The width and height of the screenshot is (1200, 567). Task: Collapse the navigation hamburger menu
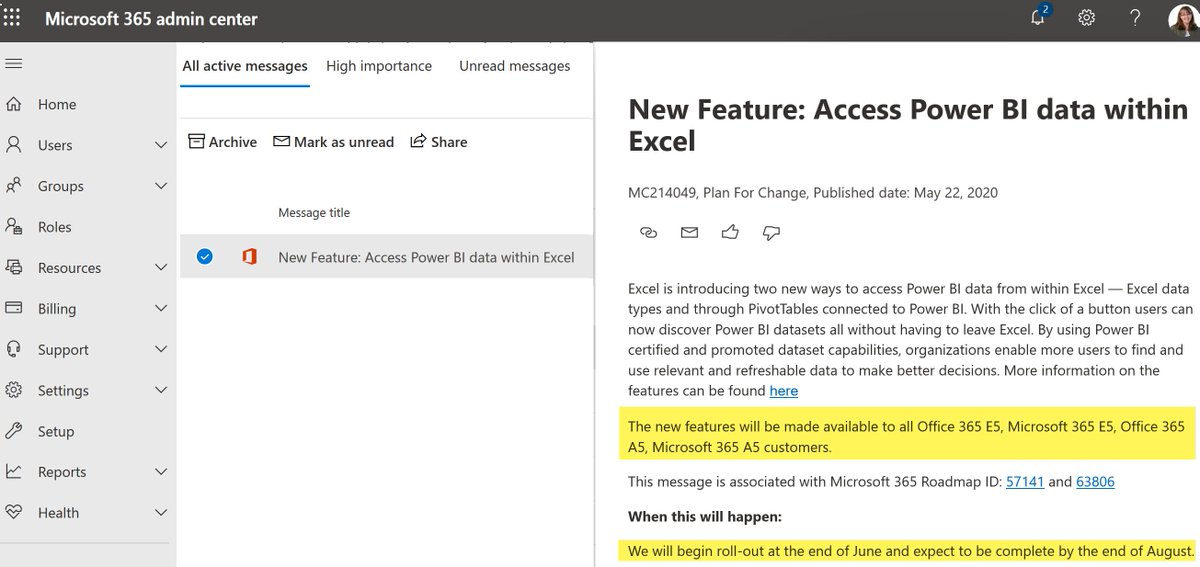pos(13,64)
